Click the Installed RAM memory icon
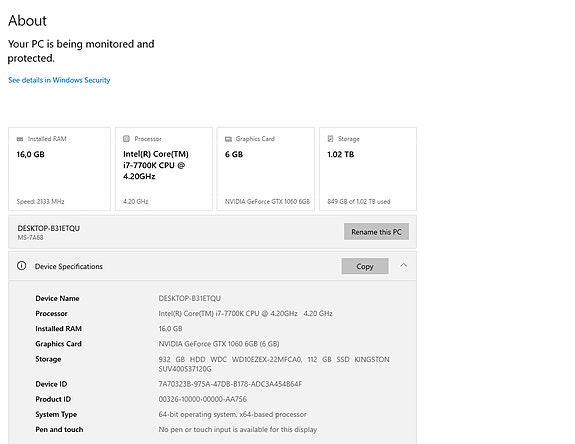 20,139
